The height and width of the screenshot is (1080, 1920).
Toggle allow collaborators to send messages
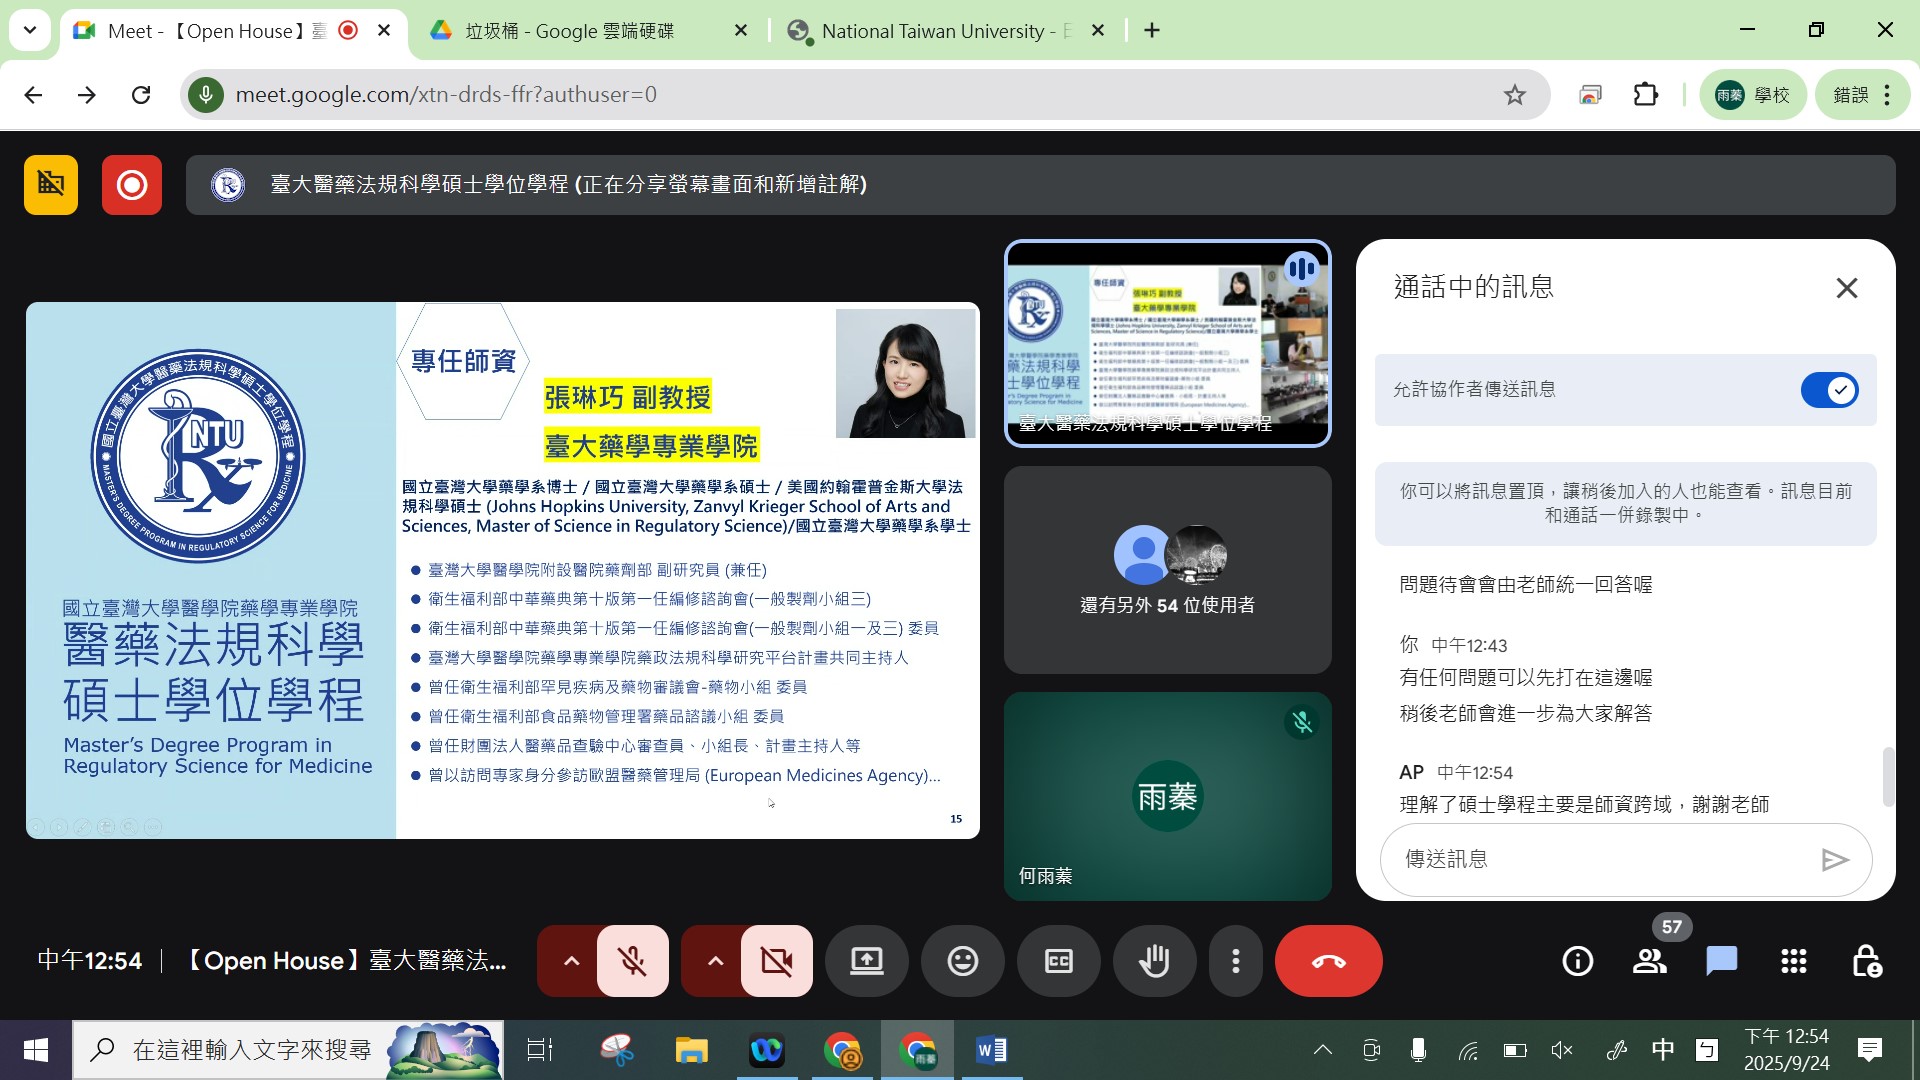tap(1829, 390)
